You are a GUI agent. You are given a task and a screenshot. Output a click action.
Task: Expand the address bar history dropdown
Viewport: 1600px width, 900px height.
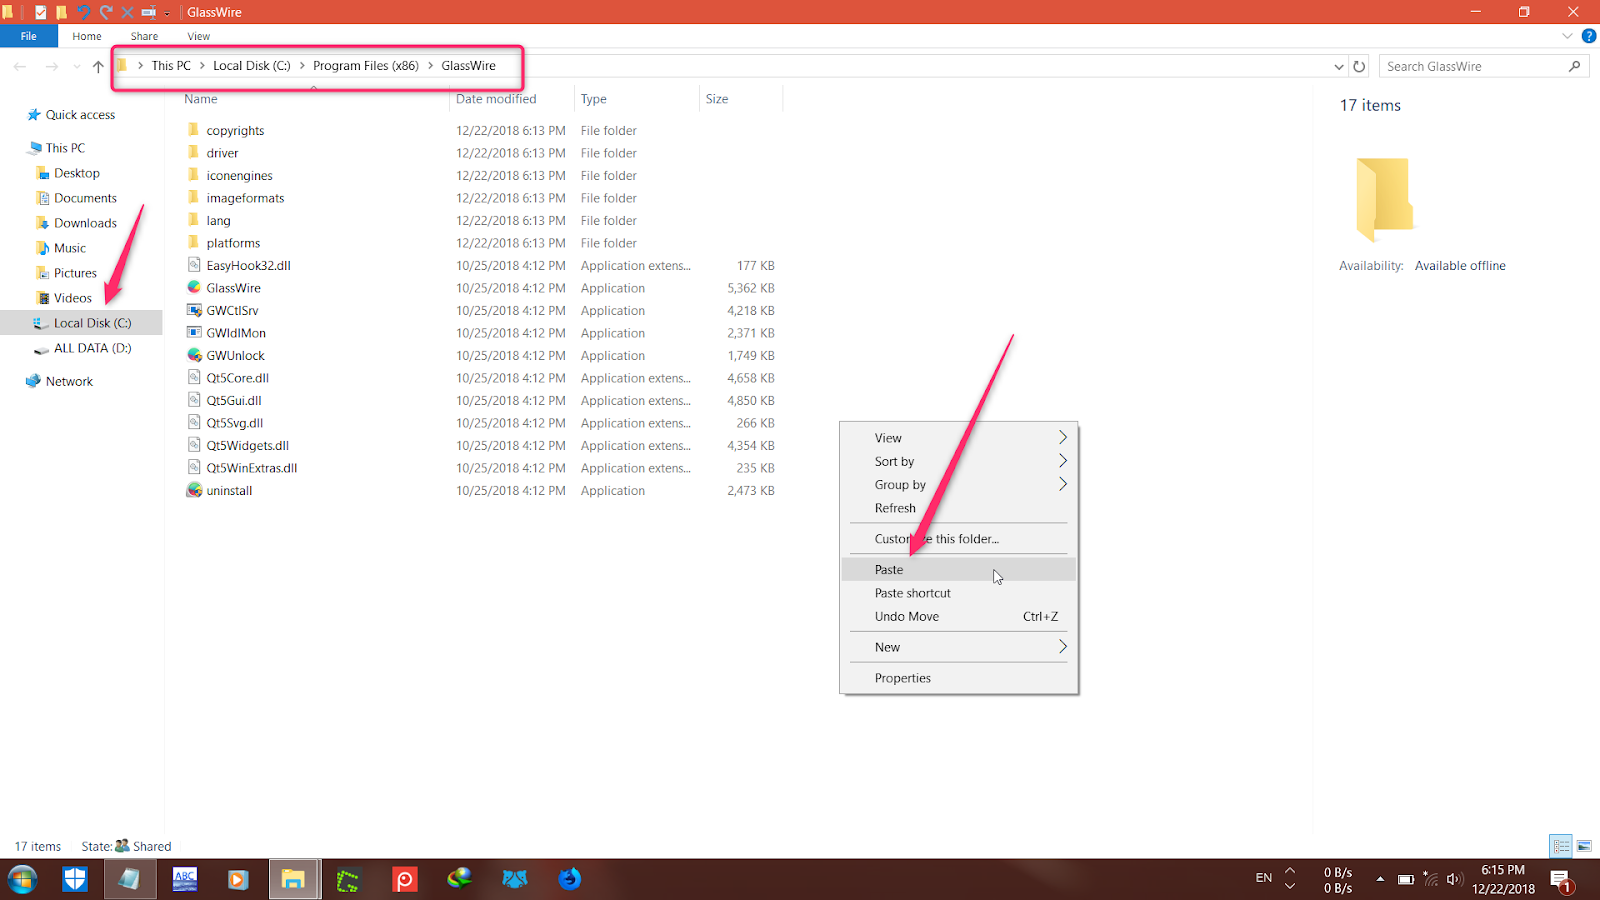1339,67
